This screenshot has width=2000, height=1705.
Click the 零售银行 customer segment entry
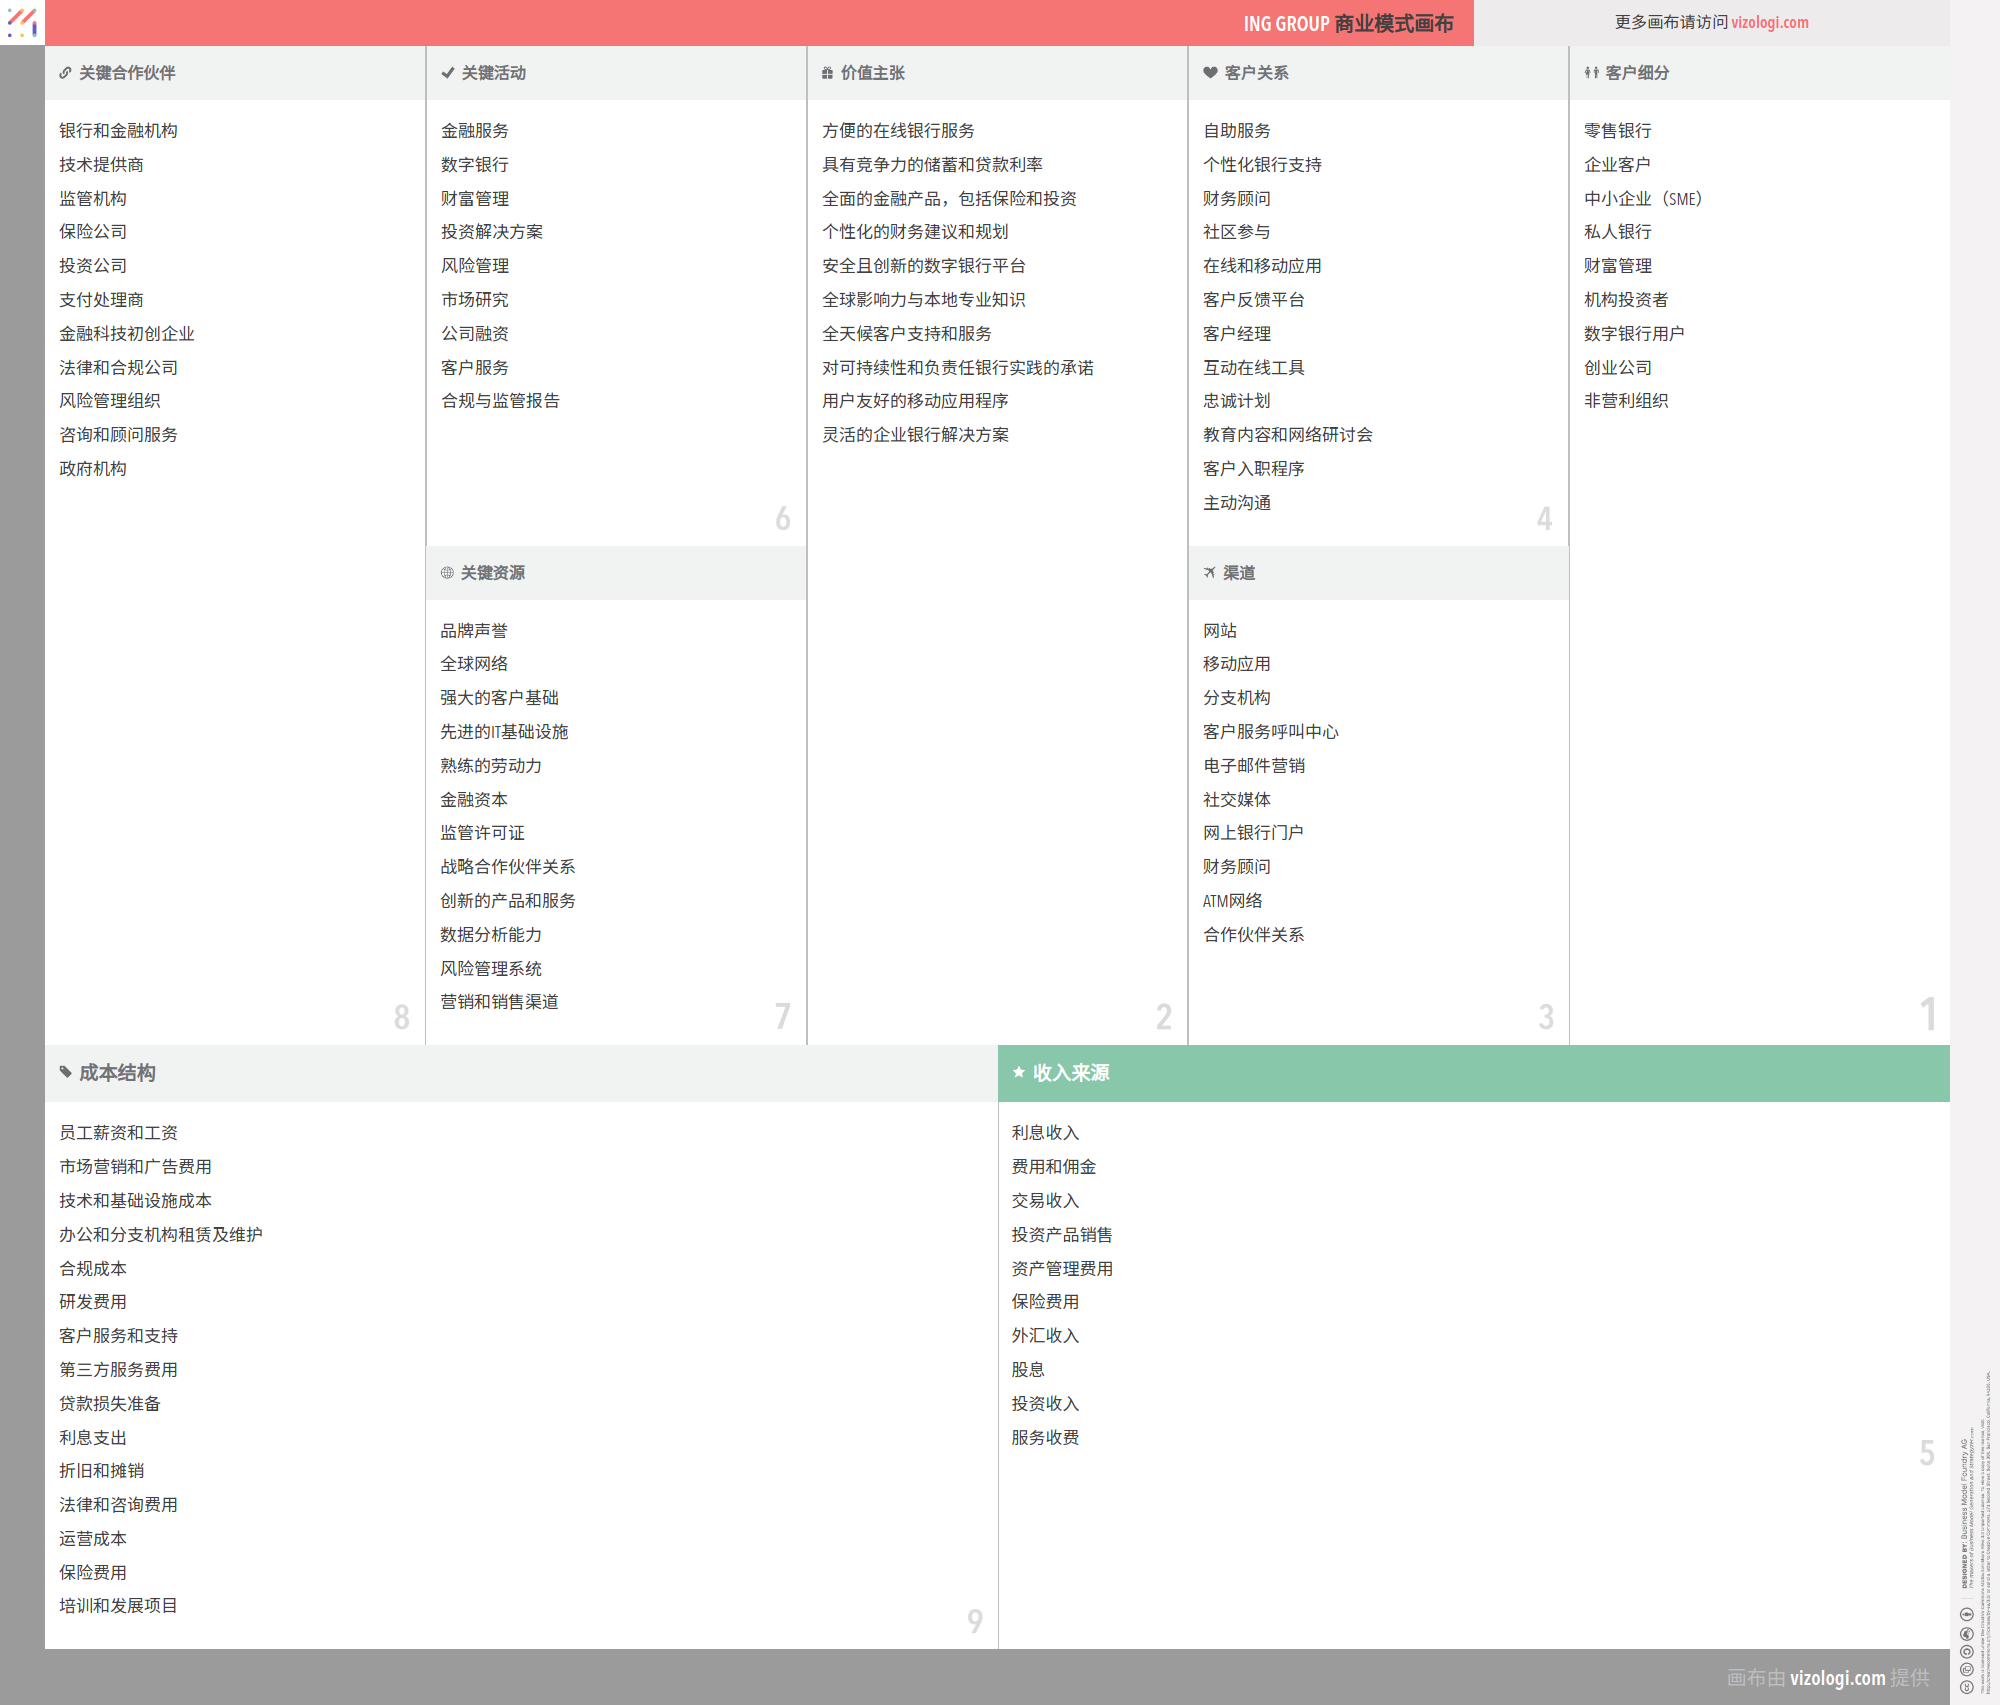pos(1617,131)
